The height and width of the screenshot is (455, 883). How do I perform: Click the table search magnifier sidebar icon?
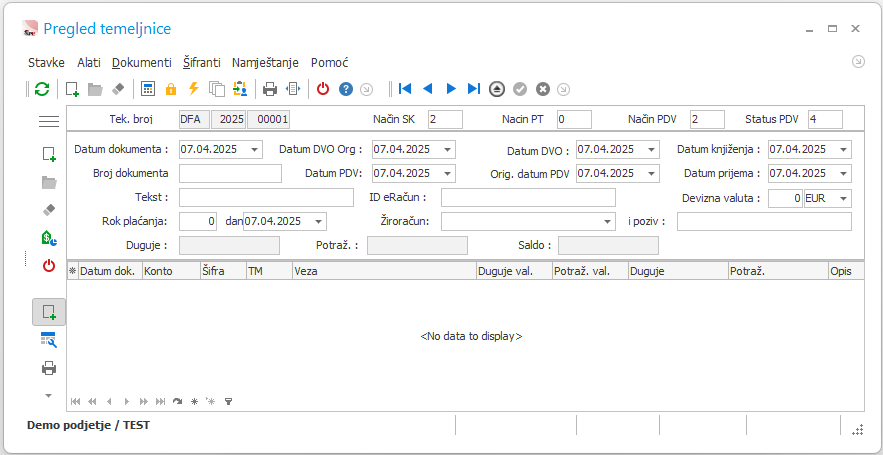coord(49,340)
